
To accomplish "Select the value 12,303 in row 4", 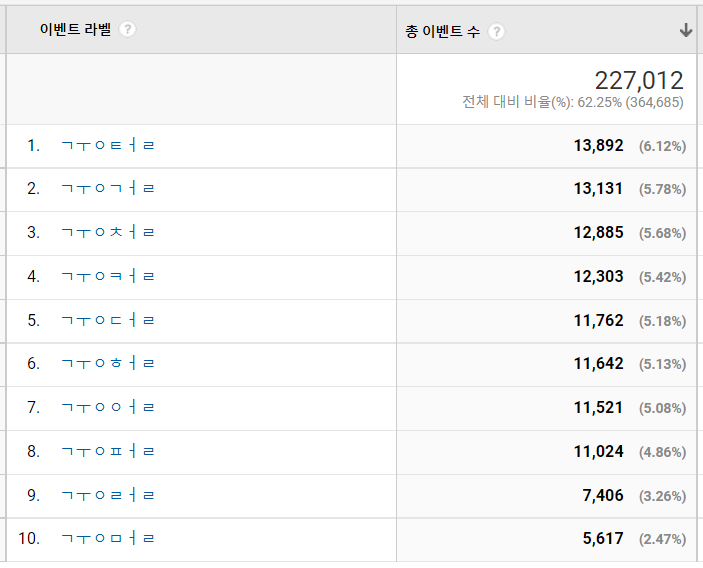I will pyautogui.click(x=599, y=276).
